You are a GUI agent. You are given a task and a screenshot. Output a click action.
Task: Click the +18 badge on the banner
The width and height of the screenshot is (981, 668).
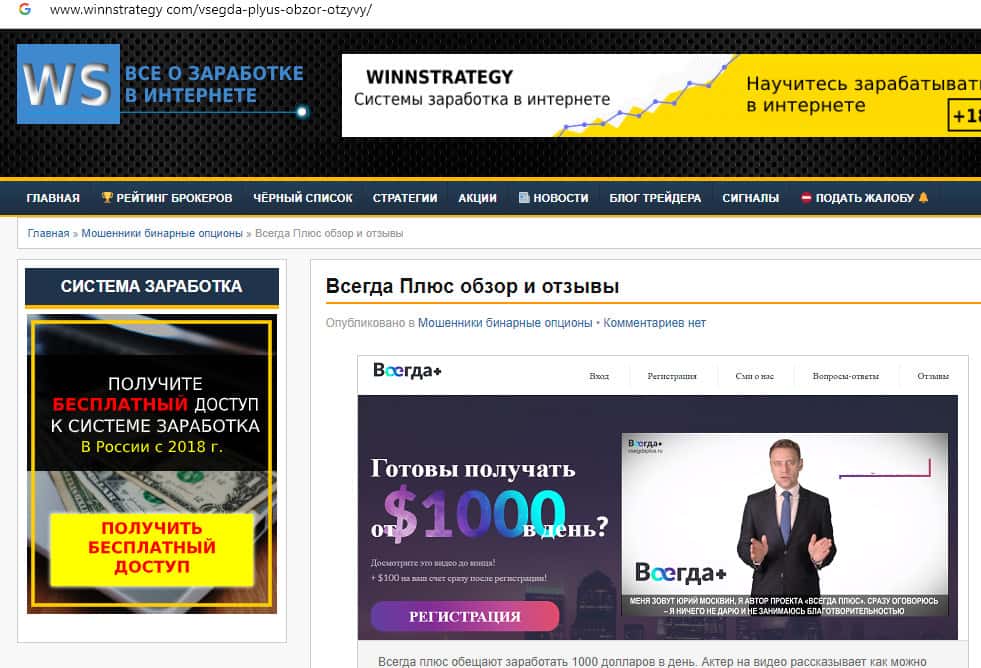(x=965, y=116)
